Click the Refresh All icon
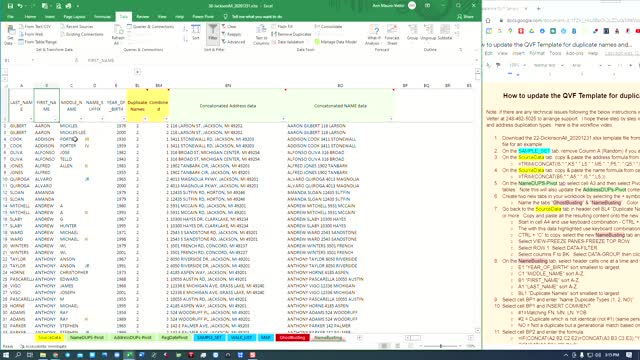Viewport: 640px width, 360px height. click(x=118, y=35)
